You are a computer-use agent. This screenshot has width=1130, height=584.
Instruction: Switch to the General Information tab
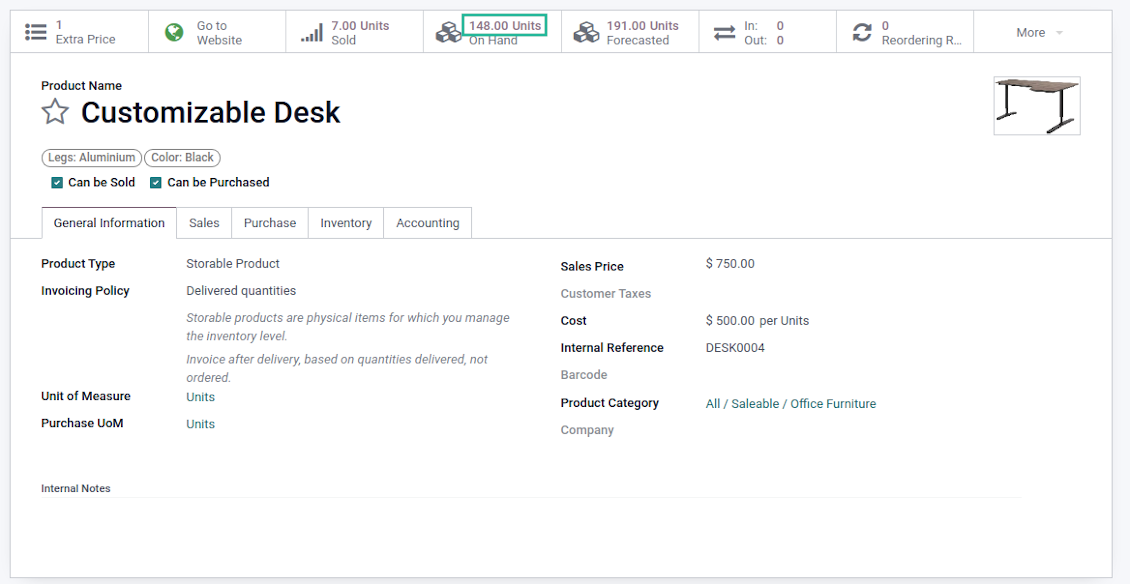coord(109,223)
